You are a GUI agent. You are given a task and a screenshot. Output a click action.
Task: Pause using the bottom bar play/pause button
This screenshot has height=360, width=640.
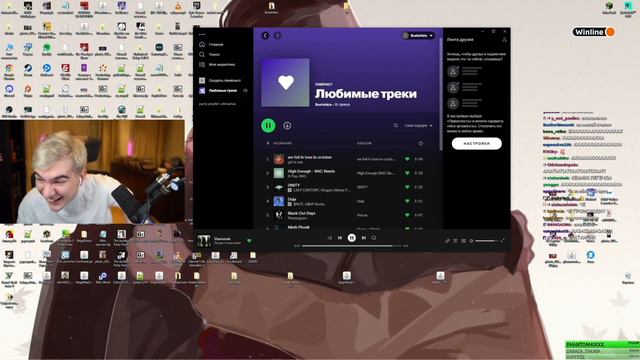(351, 238)
